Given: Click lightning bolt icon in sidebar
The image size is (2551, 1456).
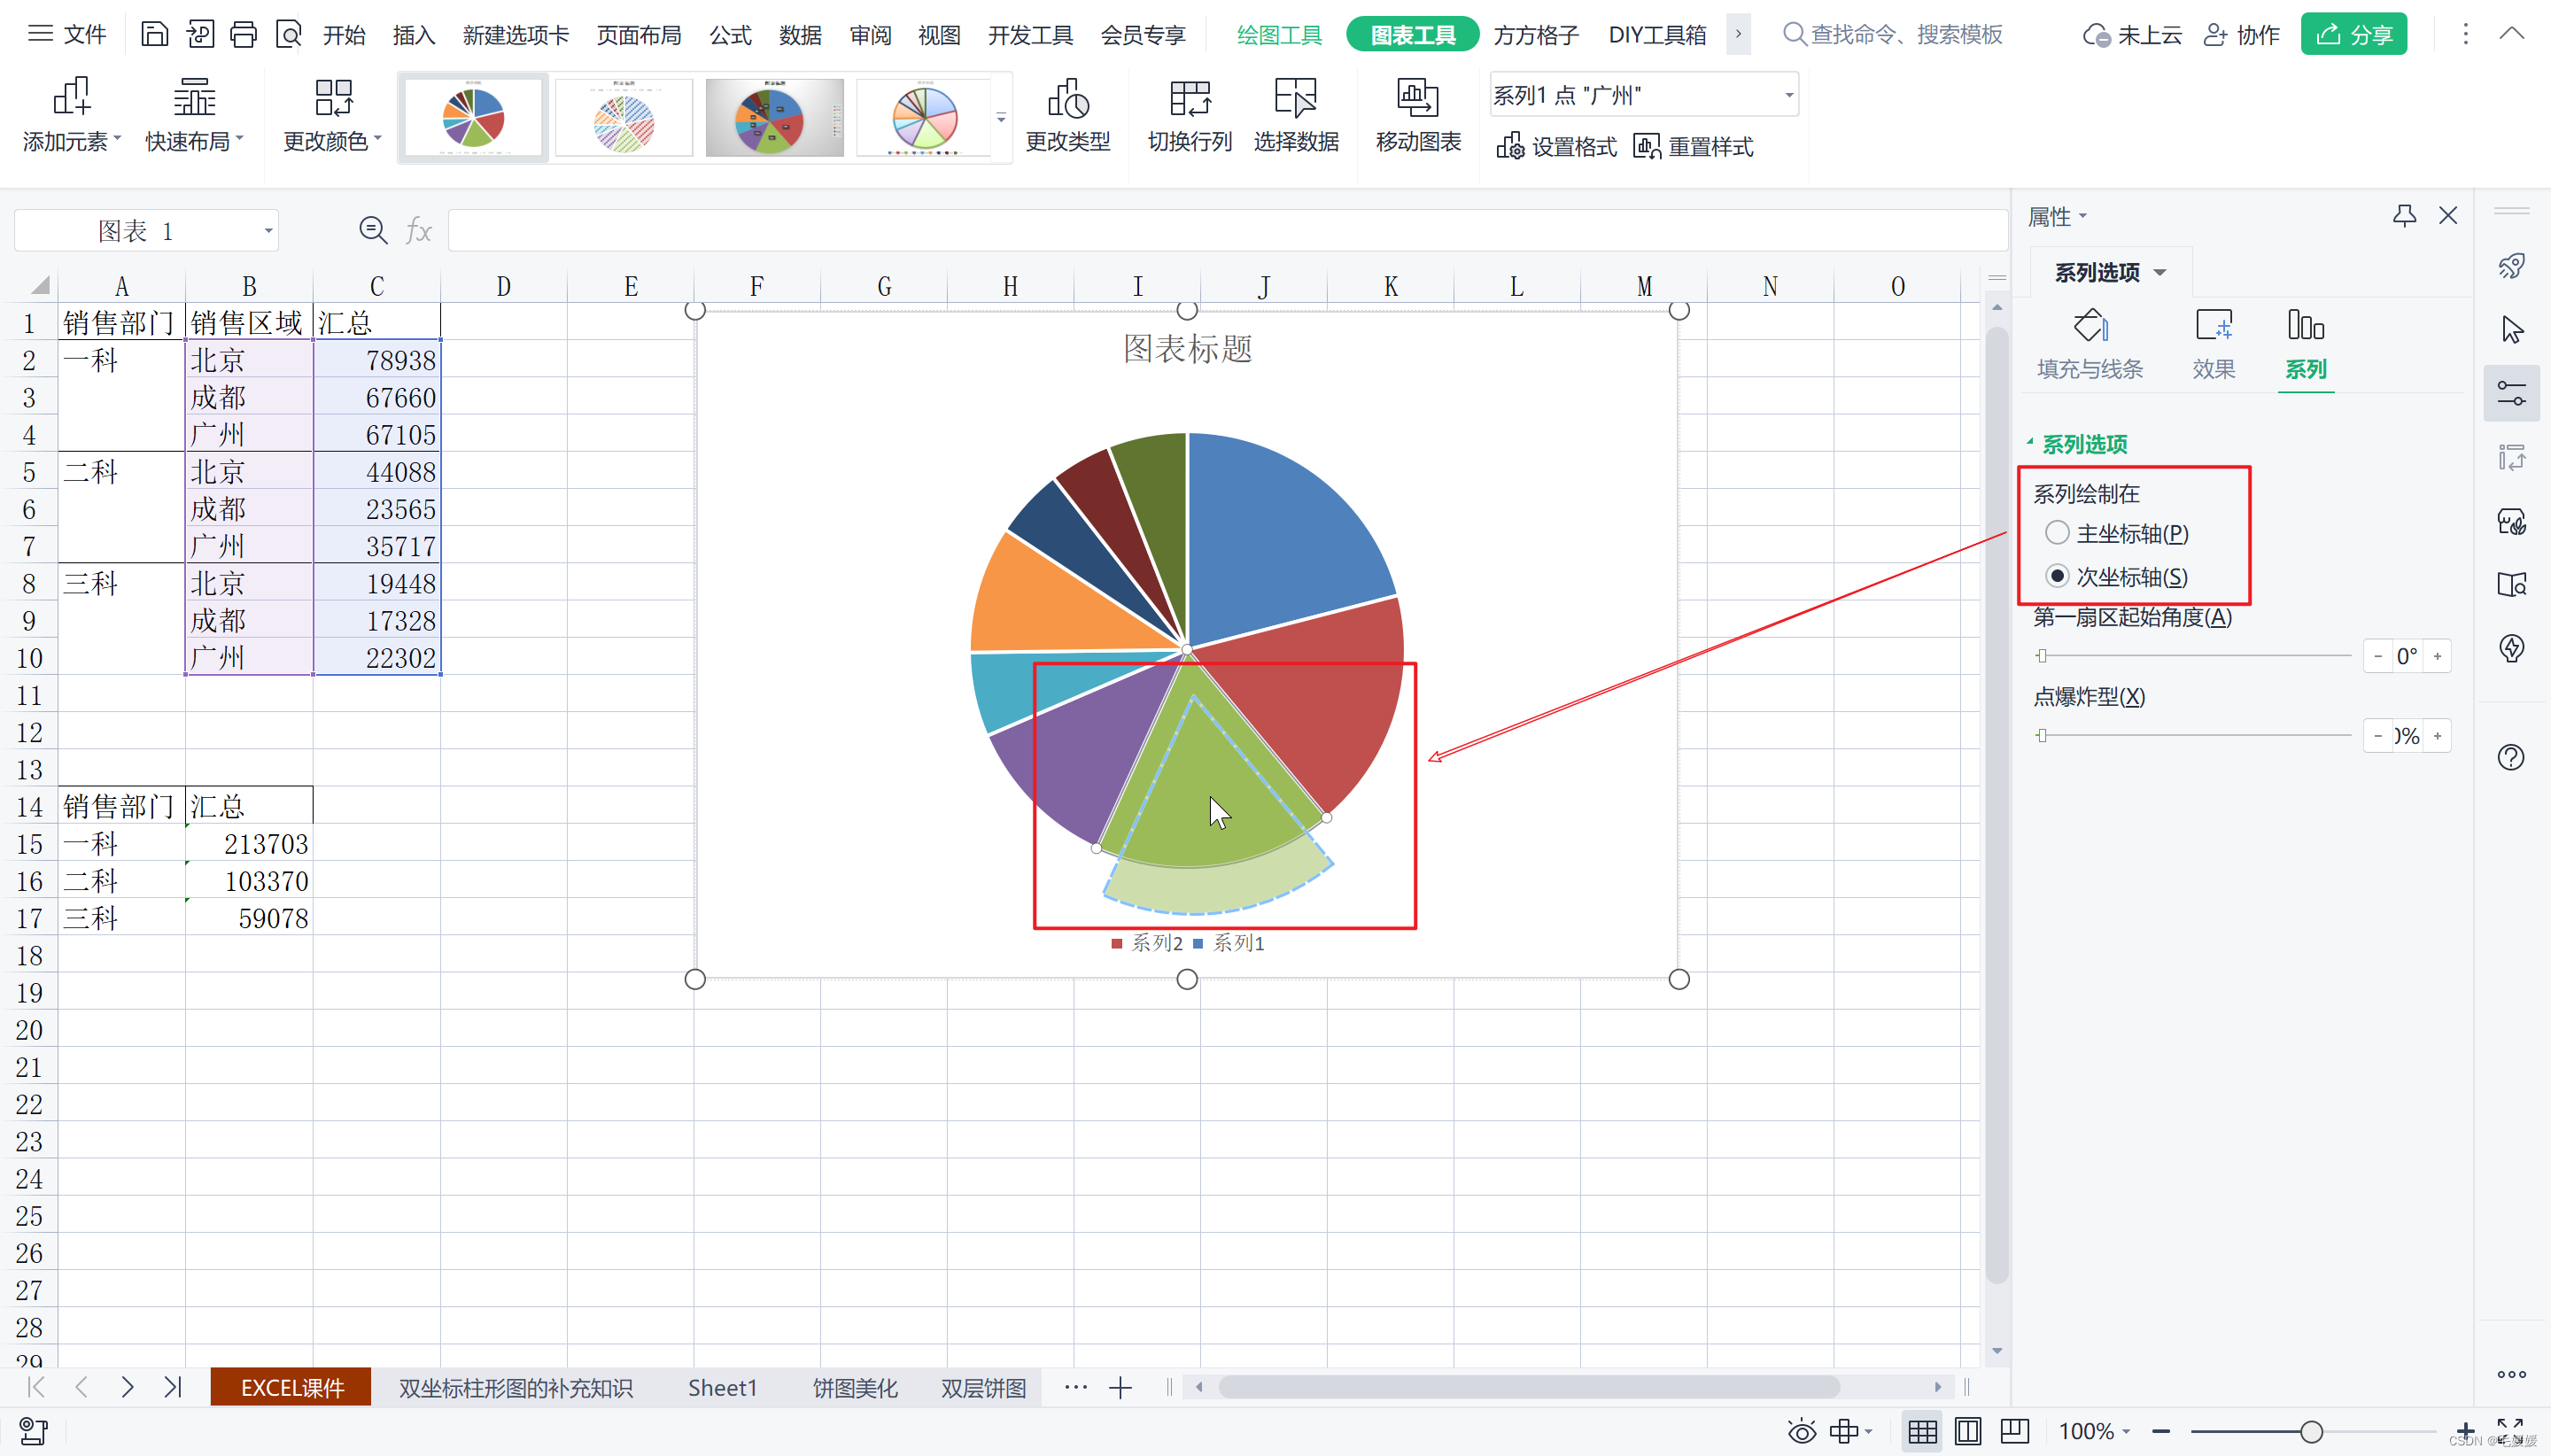Looking at the screenshot, I should point(2511,647).
